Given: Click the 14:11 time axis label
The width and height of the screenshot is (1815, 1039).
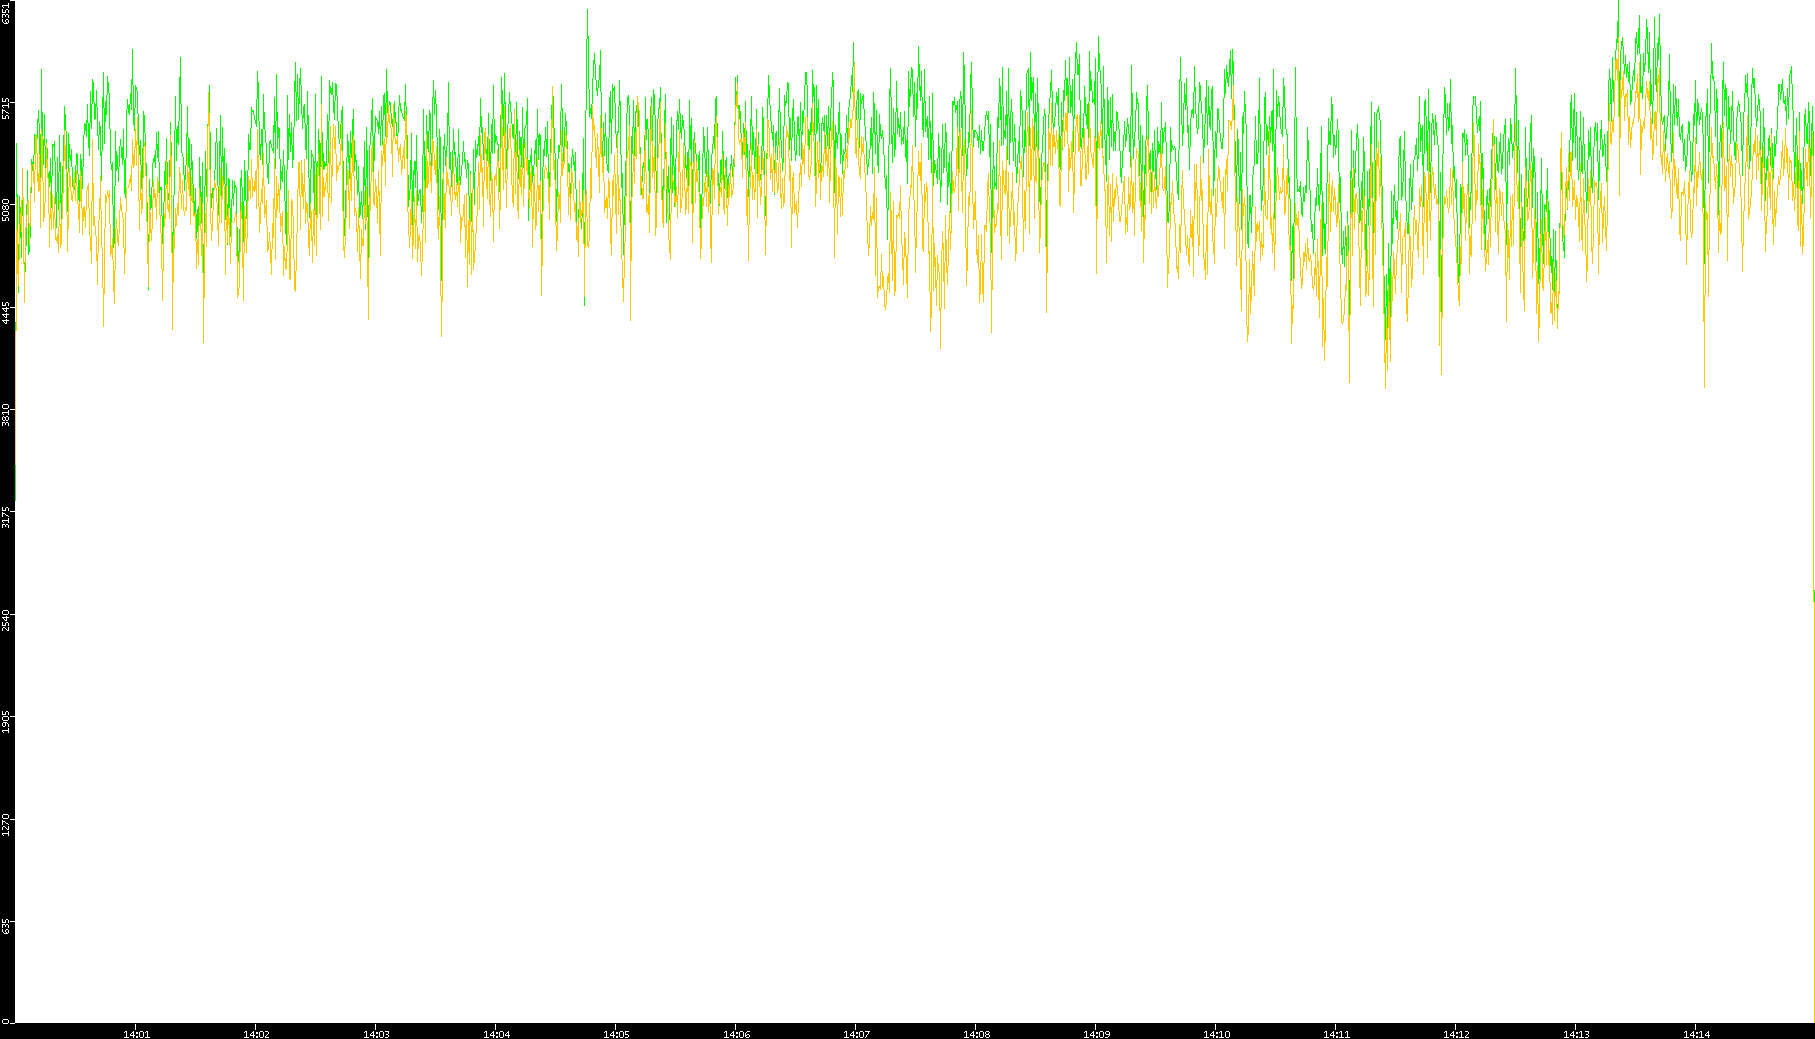Looking at the screenshot, I should (1336, 1034).
